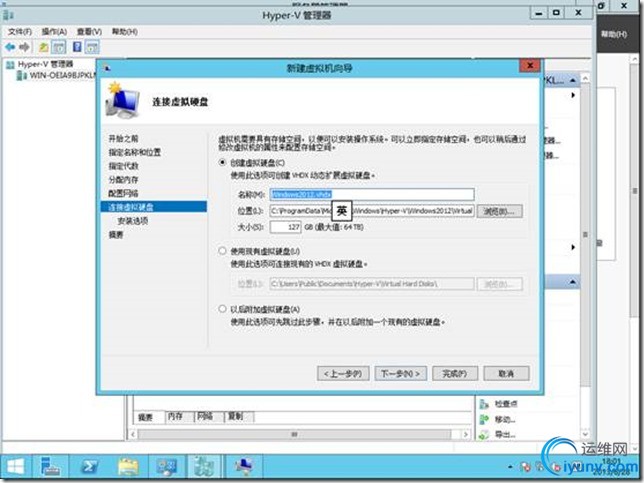Switch to the 复制 tab in details pane
Image resolution: width=644 pixels, height=483 pixels.
[x=235, y=416]
